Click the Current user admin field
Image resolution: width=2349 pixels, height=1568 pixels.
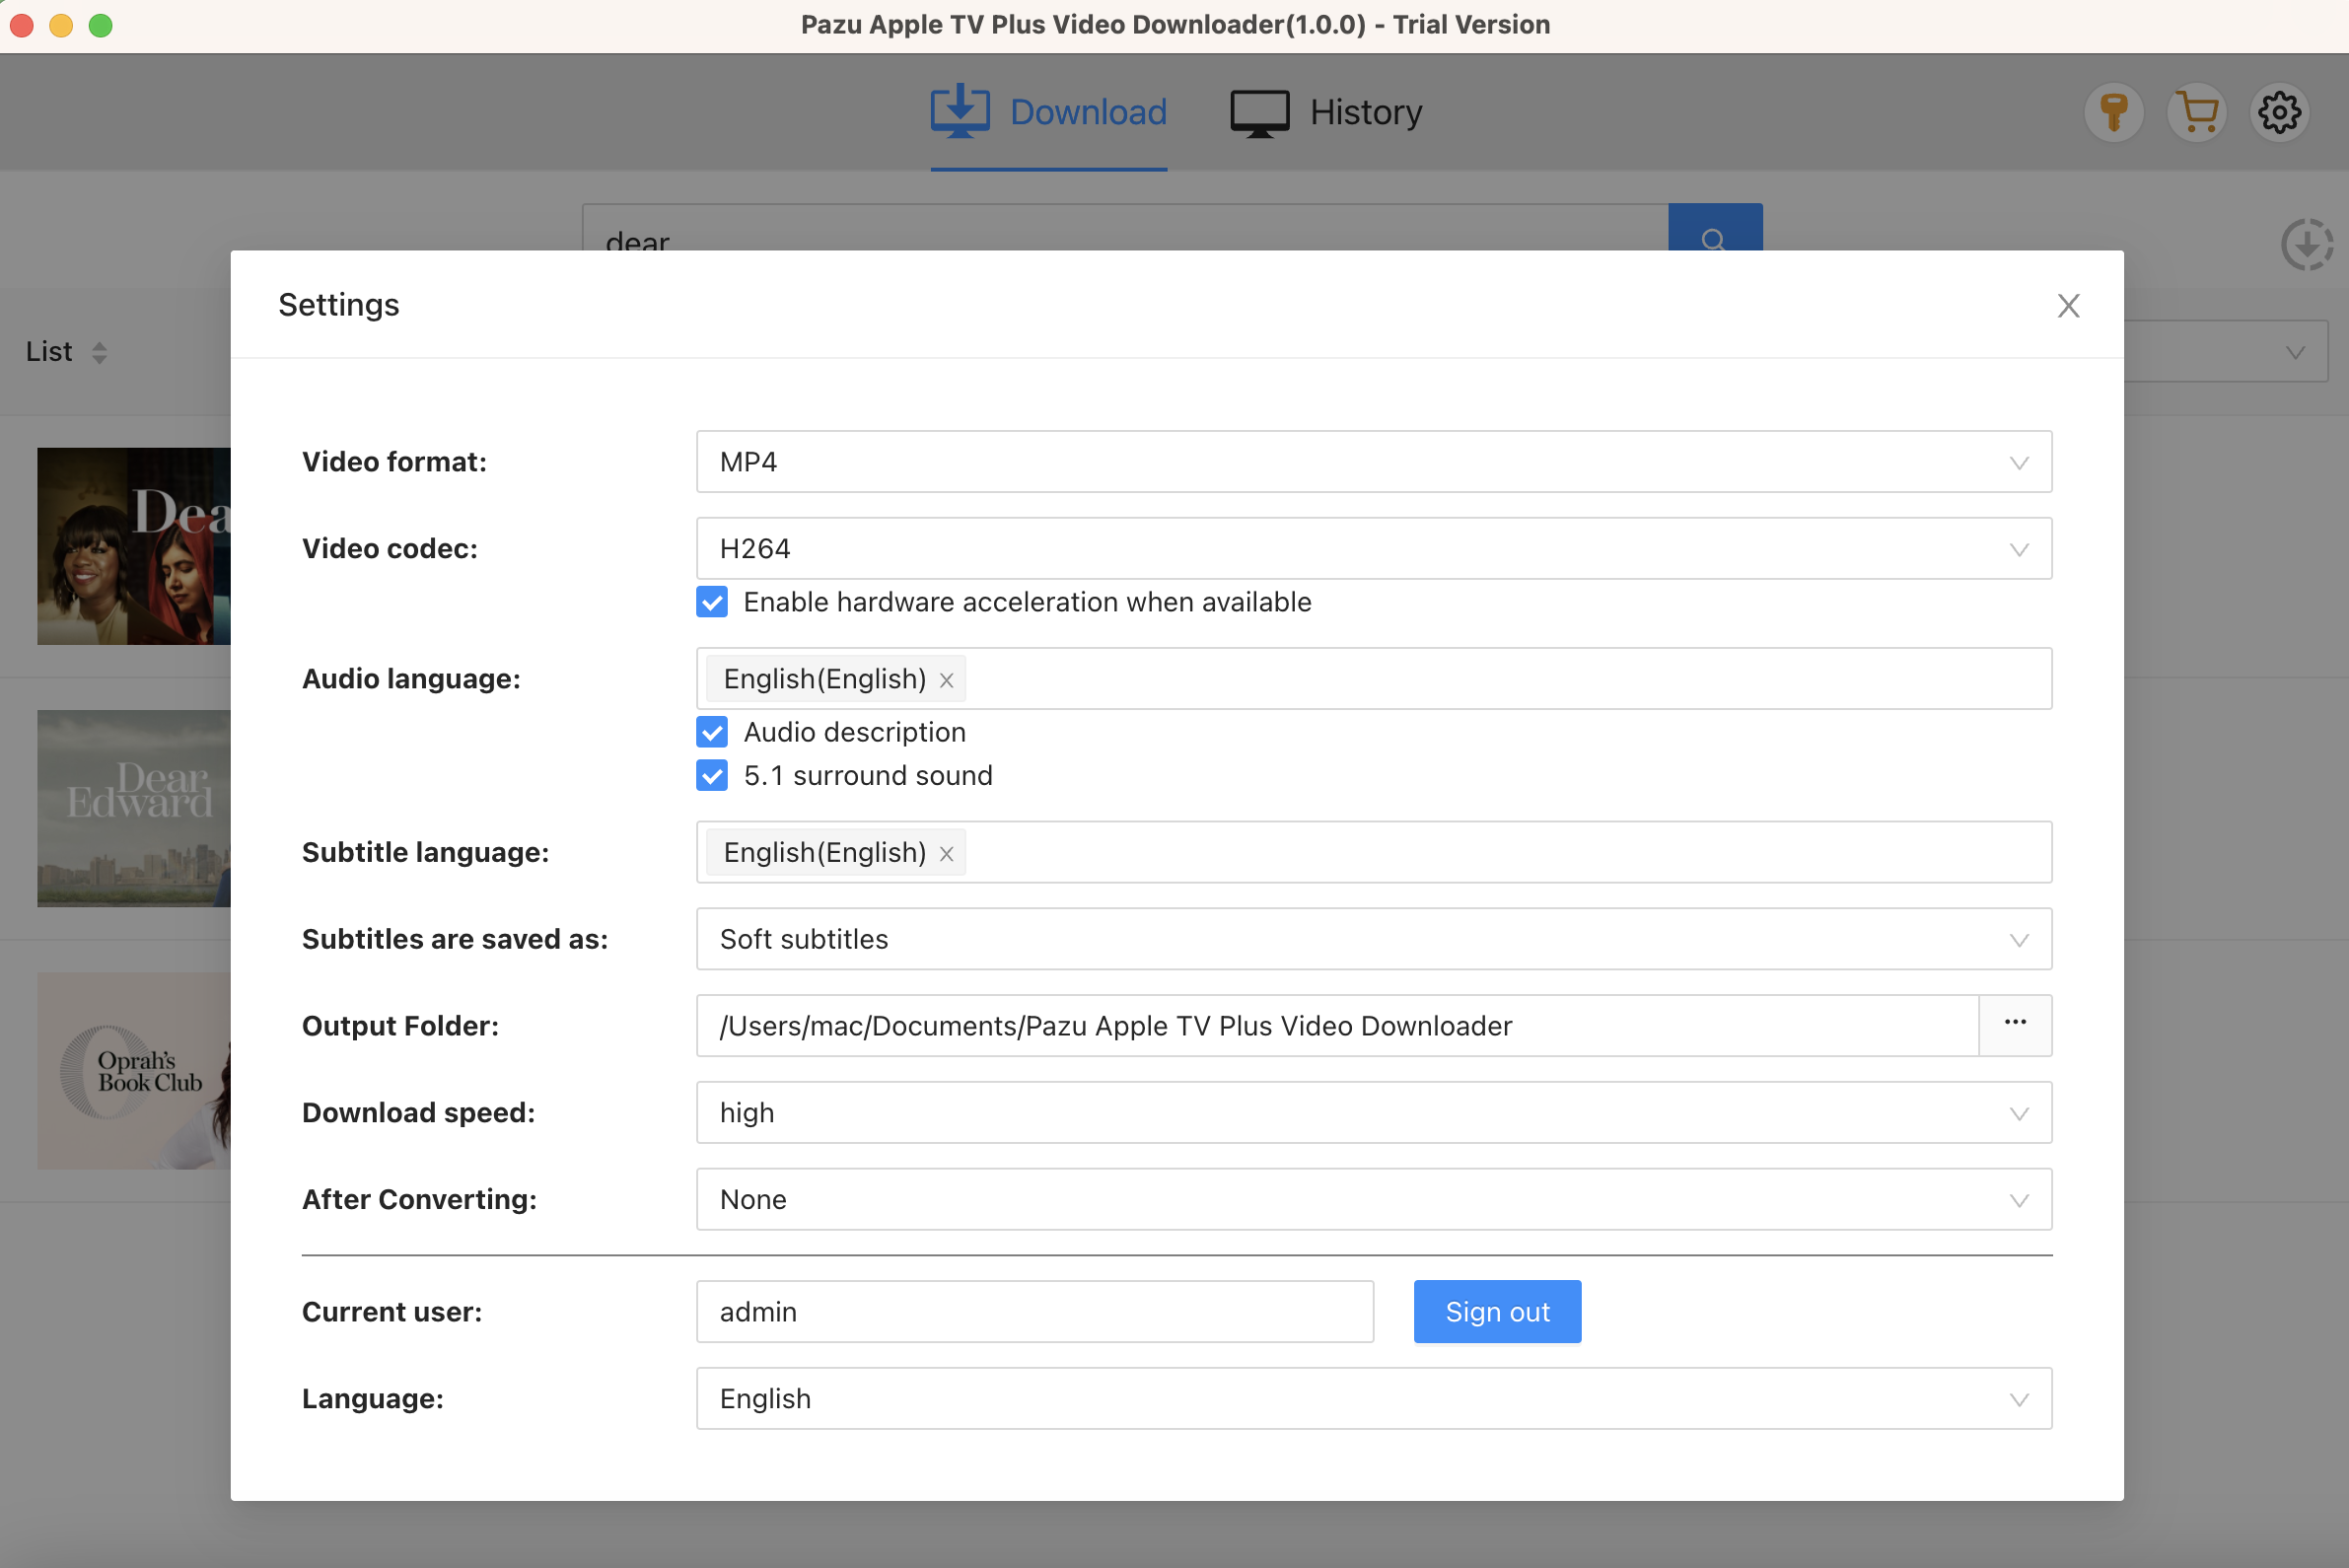pyautogui.click(x=1035, y=1311)
